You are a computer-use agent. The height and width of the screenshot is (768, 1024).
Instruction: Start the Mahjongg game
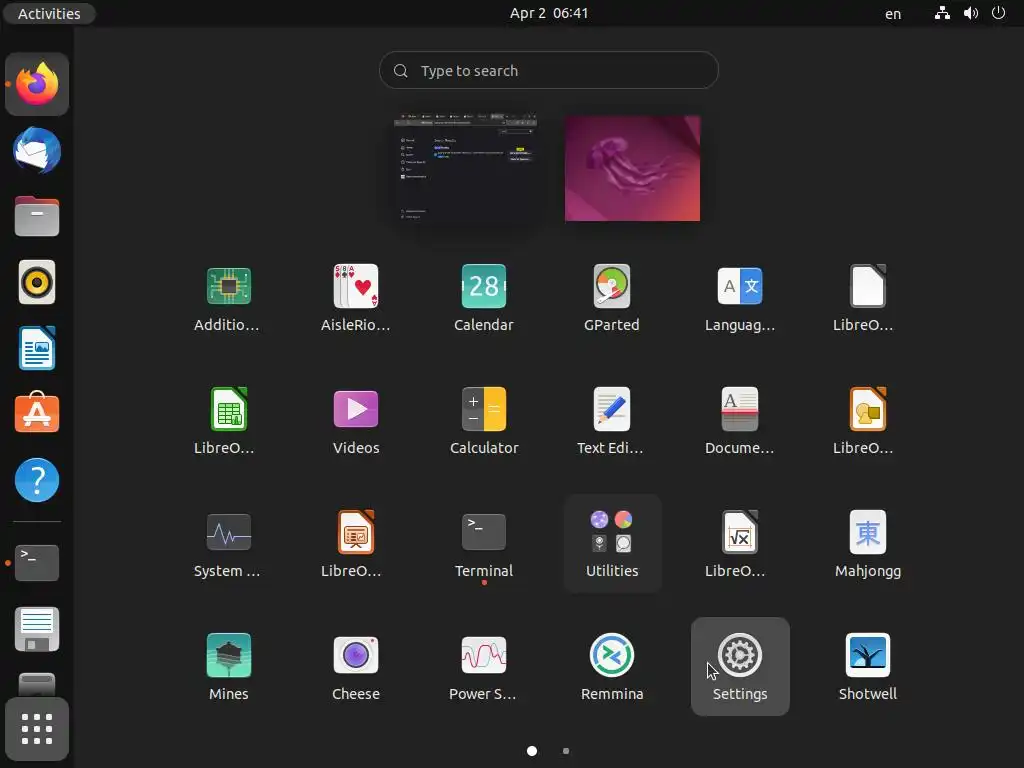(868, 532)
